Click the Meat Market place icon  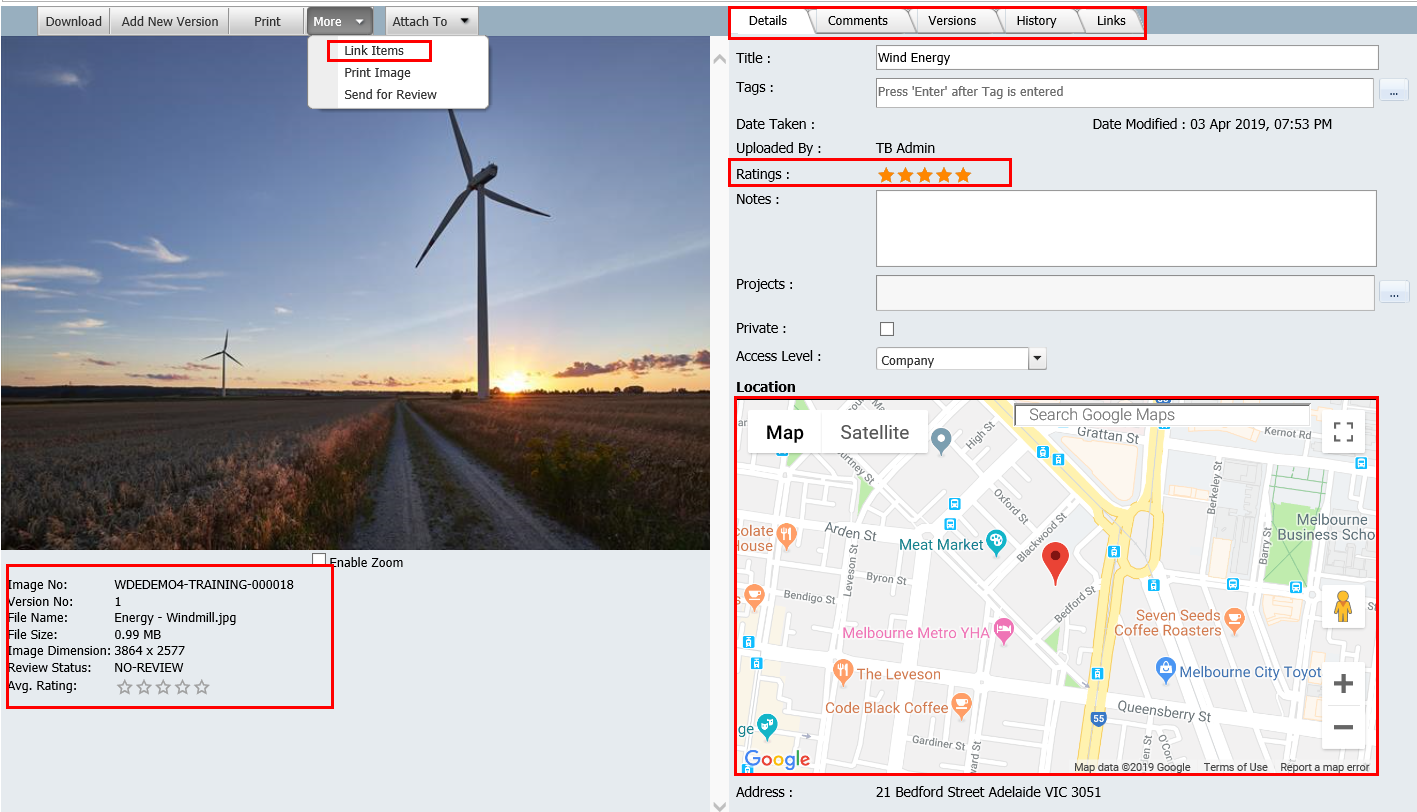996,542
